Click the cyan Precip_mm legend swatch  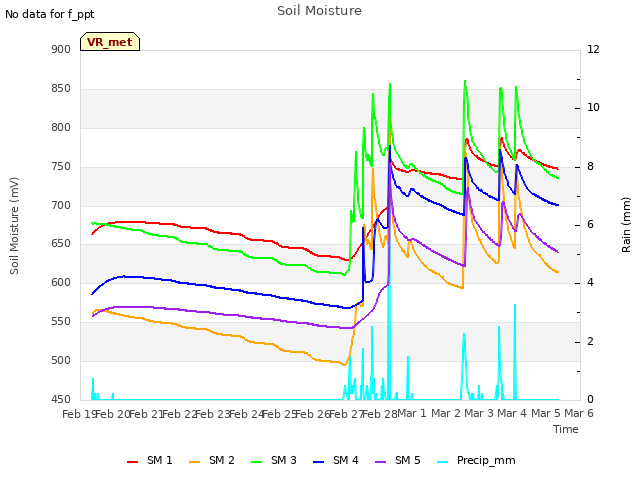[x=443, y=462]
